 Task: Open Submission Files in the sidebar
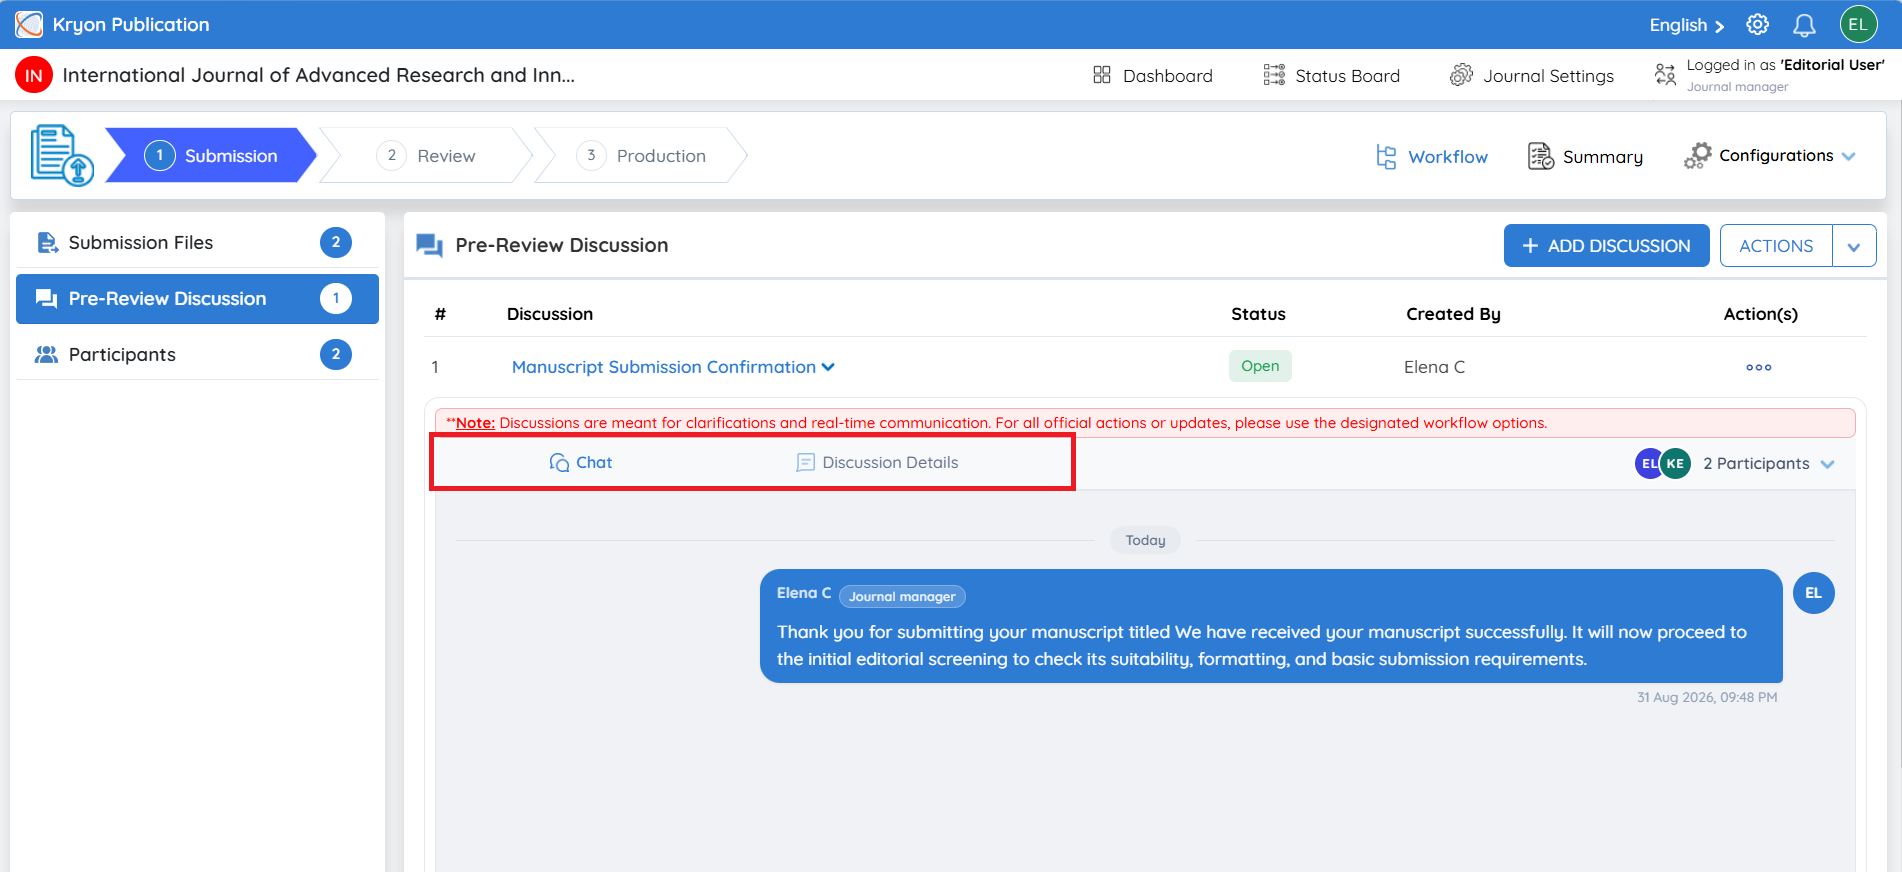pyautogui.click(x=197, y=243)
